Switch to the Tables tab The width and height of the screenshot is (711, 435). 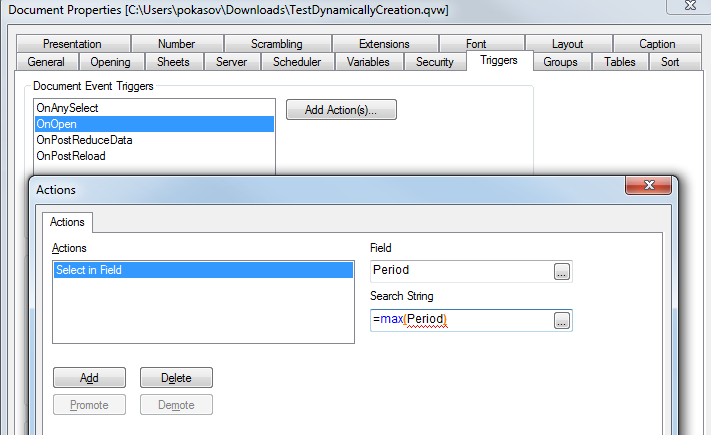(x=620, y=62)
